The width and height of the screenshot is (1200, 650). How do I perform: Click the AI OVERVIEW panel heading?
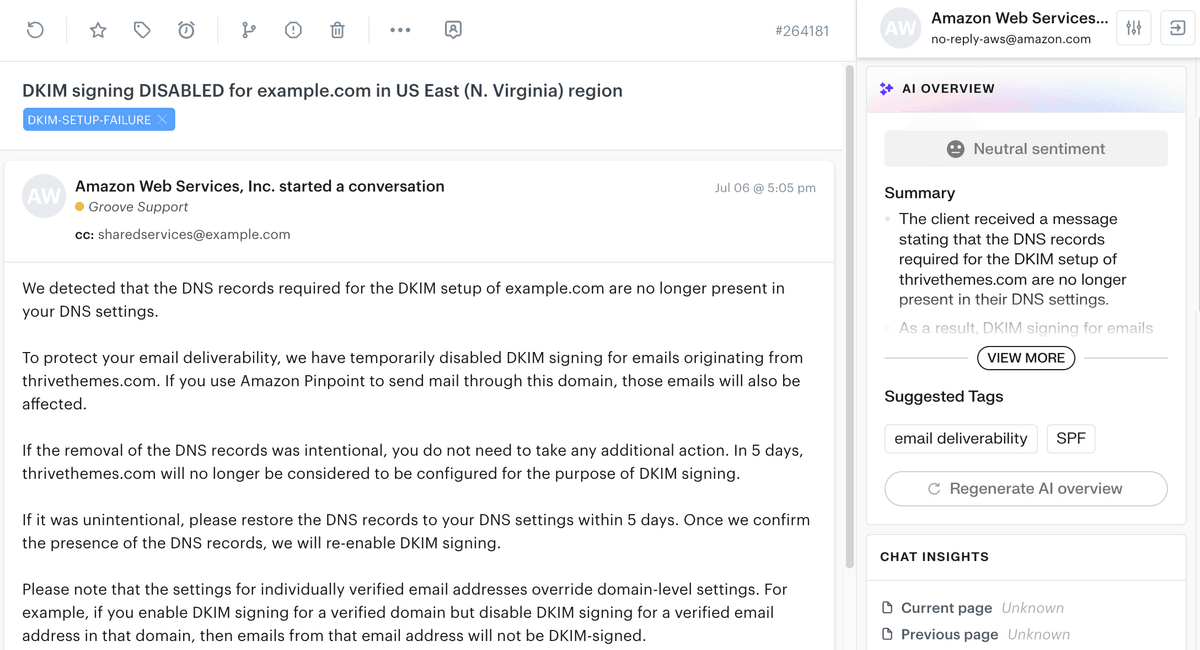click(x=948, y=88)
